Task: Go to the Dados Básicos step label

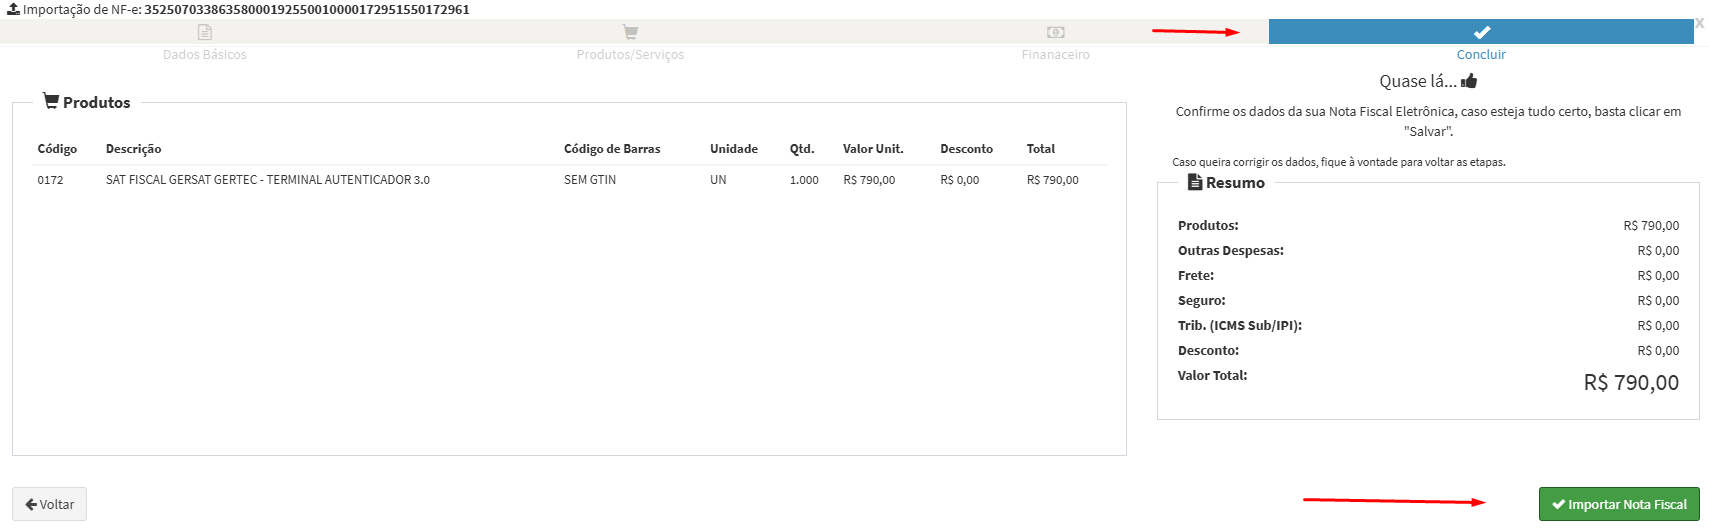Action: pyautogui.click(x=205, y=55)
